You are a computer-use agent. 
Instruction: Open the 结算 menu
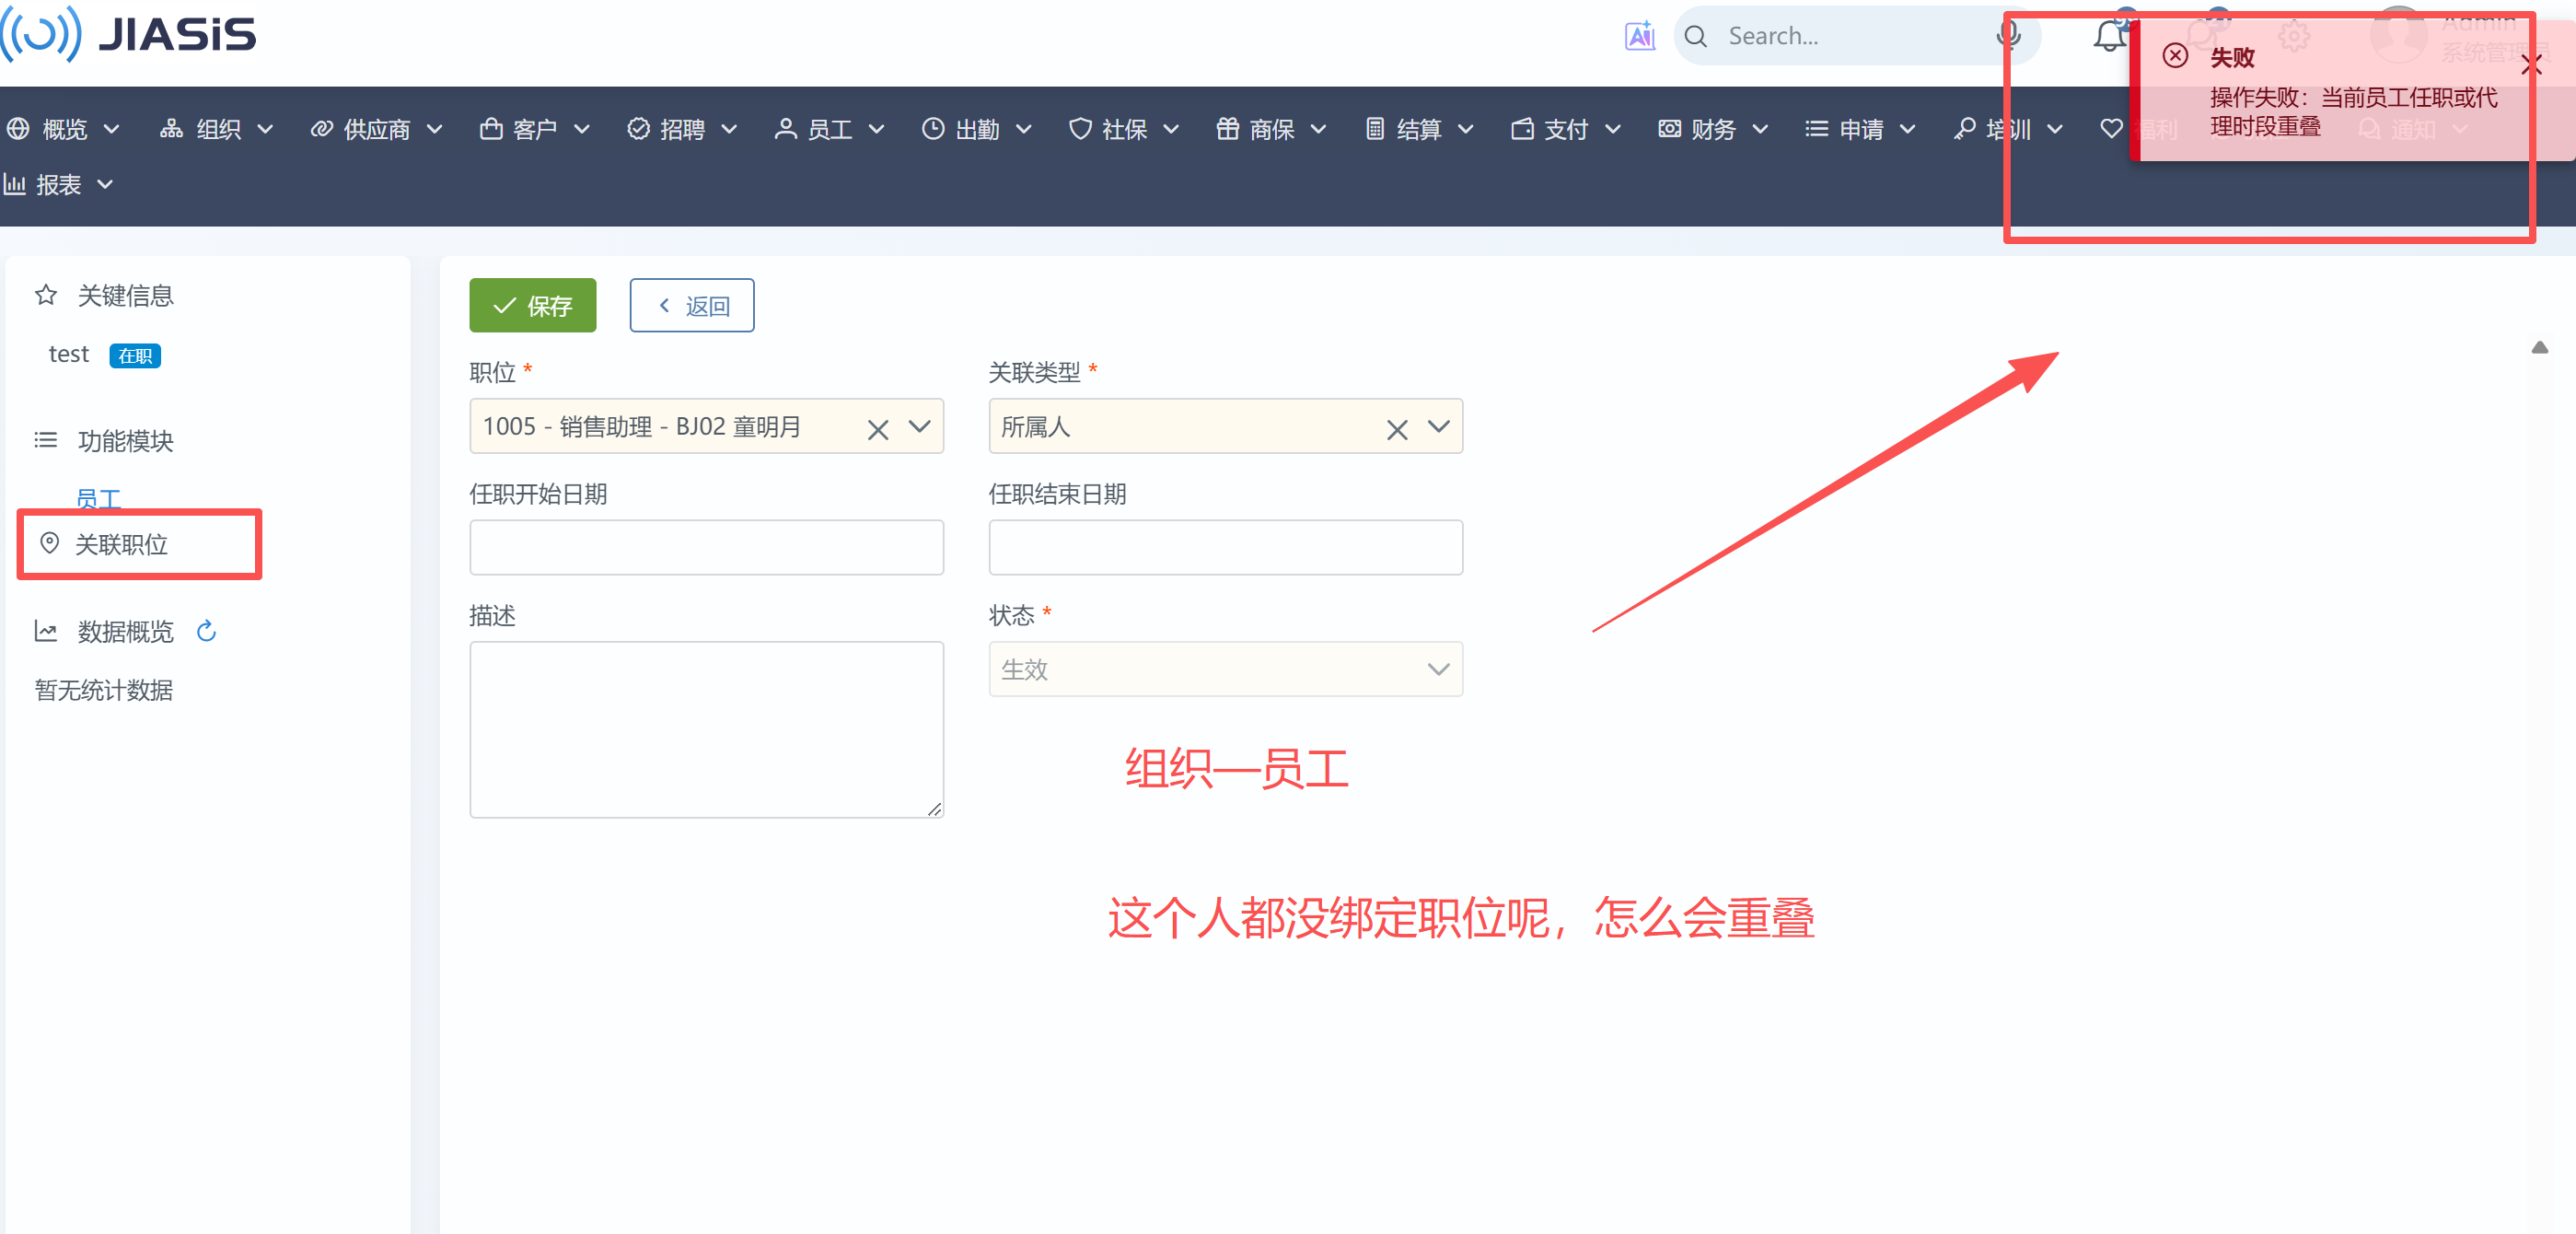coord(1418,129)
